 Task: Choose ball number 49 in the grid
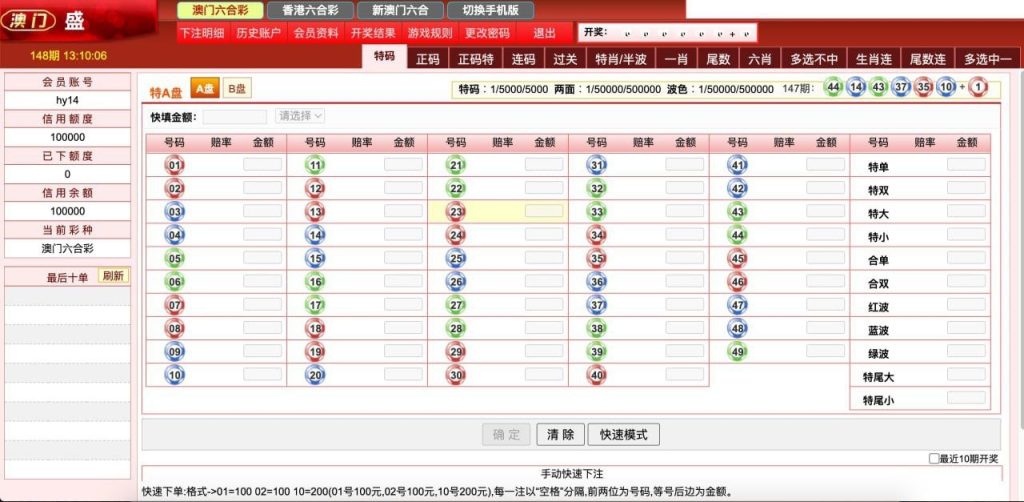click(738, 351)
